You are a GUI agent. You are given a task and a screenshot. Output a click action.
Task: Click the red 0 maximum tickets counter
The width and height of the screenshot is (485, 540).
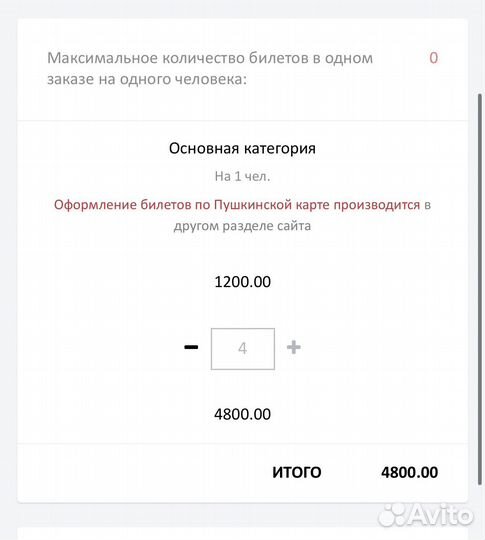coord(434,58)
